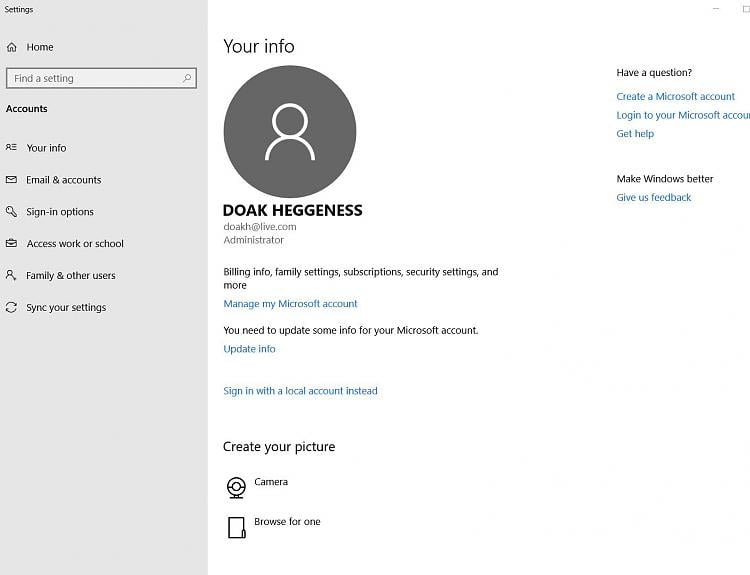Image resolution: width=750 pixels, height=575 pixels.
Task: Click the Family & other users person icon
Action: click(x=11, y=275)
